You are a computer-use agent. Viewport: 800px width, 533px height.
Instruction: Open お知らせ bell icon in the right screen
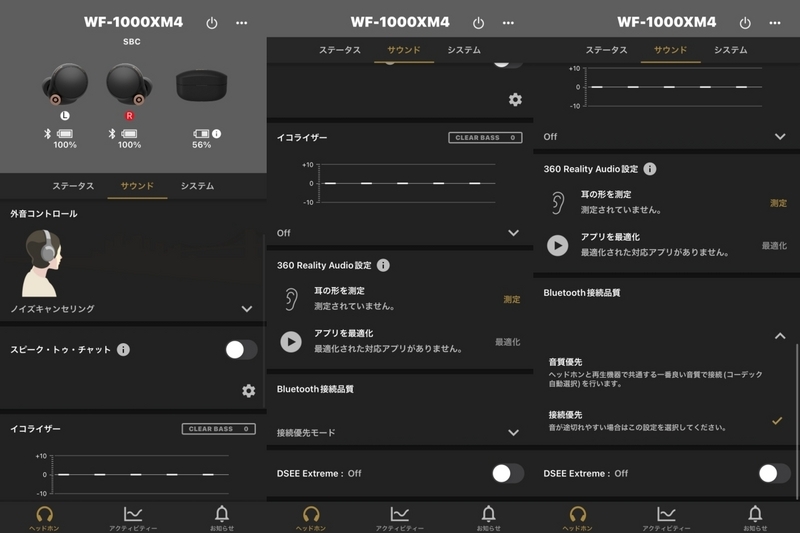pyautogui.click(x=755, y=518)
